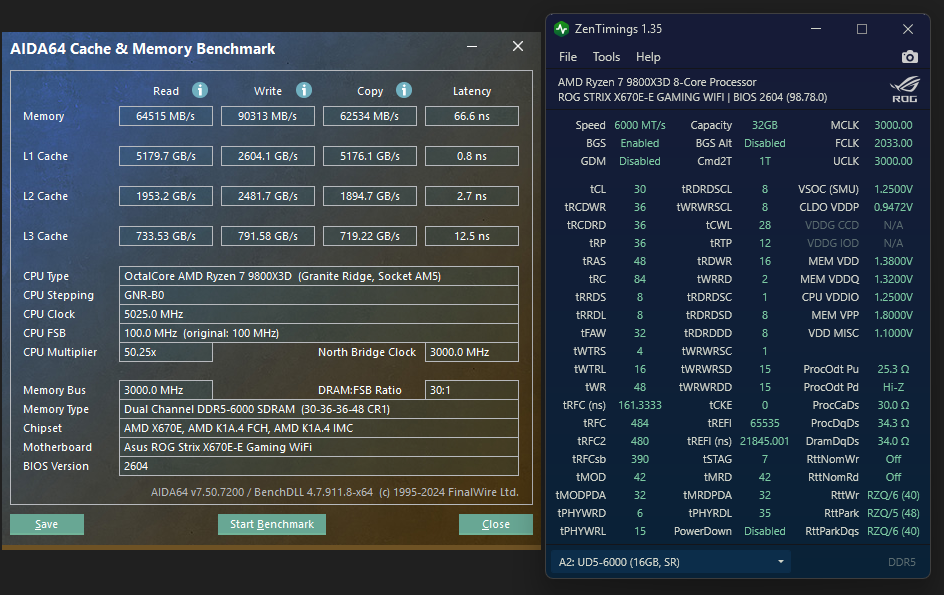The width and height of the screenshot is (944, 595).
Task: Close the AIDA64 window with the X
Action: click(518, 46)
